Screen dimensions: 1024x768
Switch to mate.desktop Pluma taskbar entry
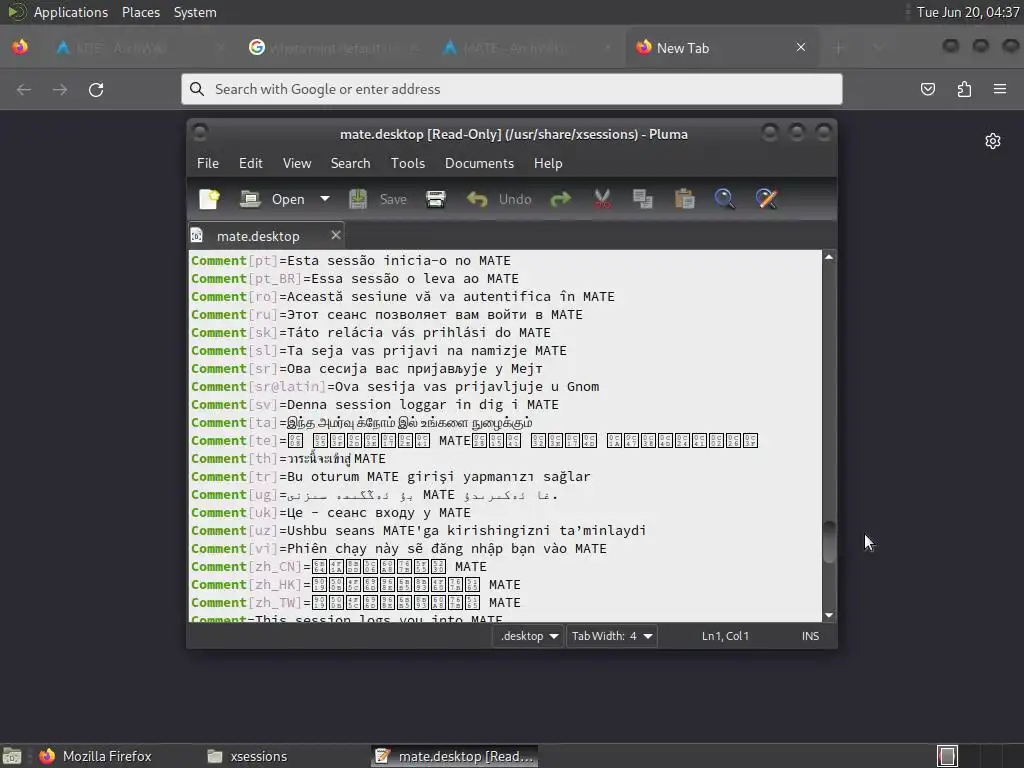click(455, 756)
